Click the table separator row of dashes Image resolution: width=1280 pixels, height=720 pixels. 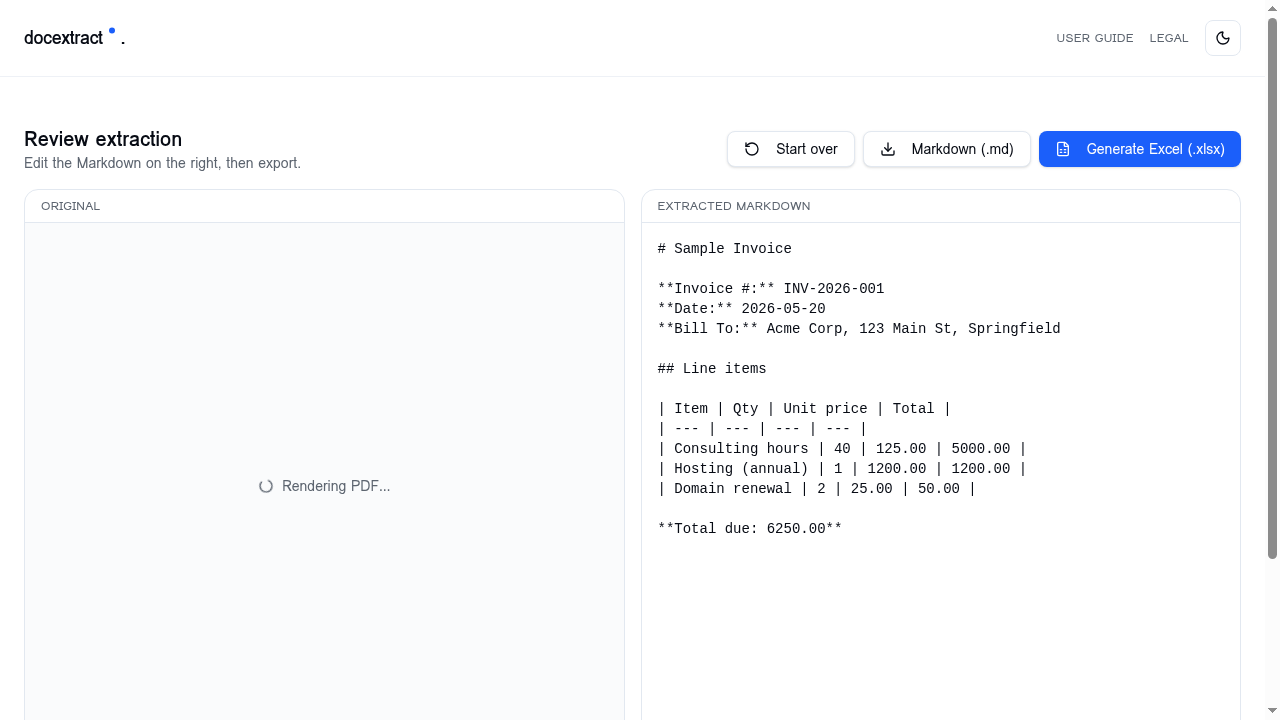pos(763,429)
